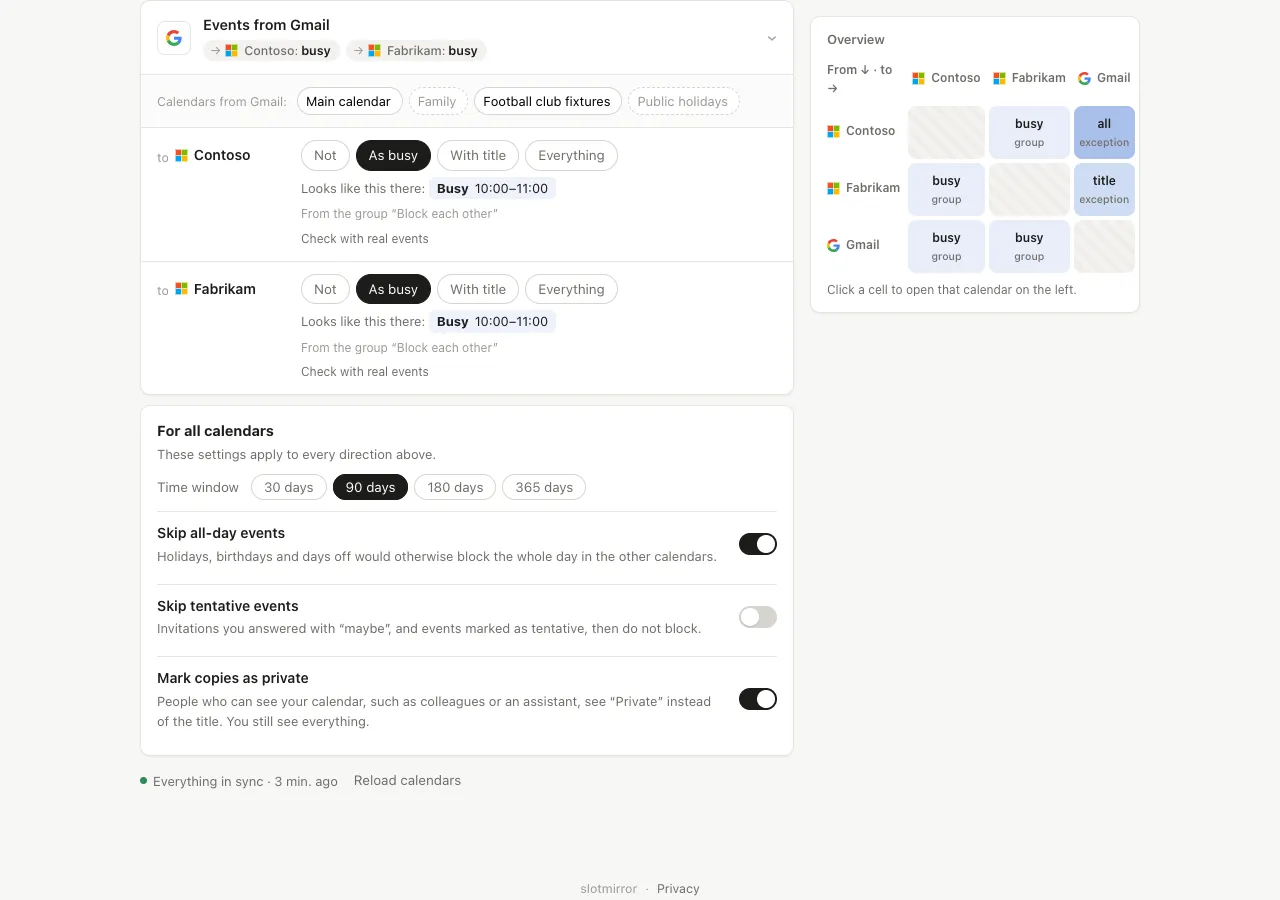Image resolution: width=1280 pixels, height=900 pixels.
Task: Click the Gmail icon in Overview row header
Action: pyautogui.click(x=834, y=245)
